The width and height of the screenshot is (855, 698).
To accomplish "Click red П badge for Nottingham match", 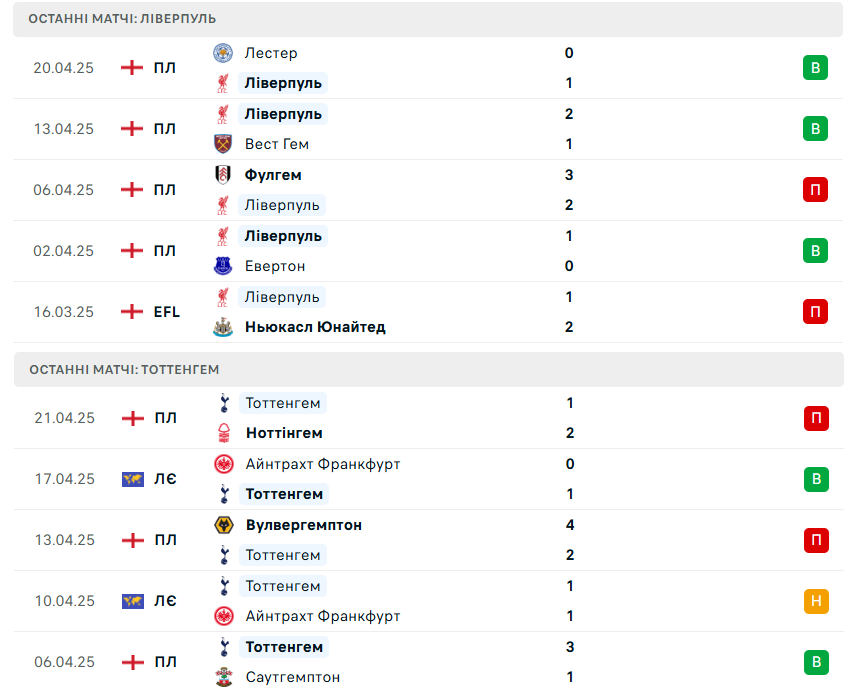I will coord(816,418).
